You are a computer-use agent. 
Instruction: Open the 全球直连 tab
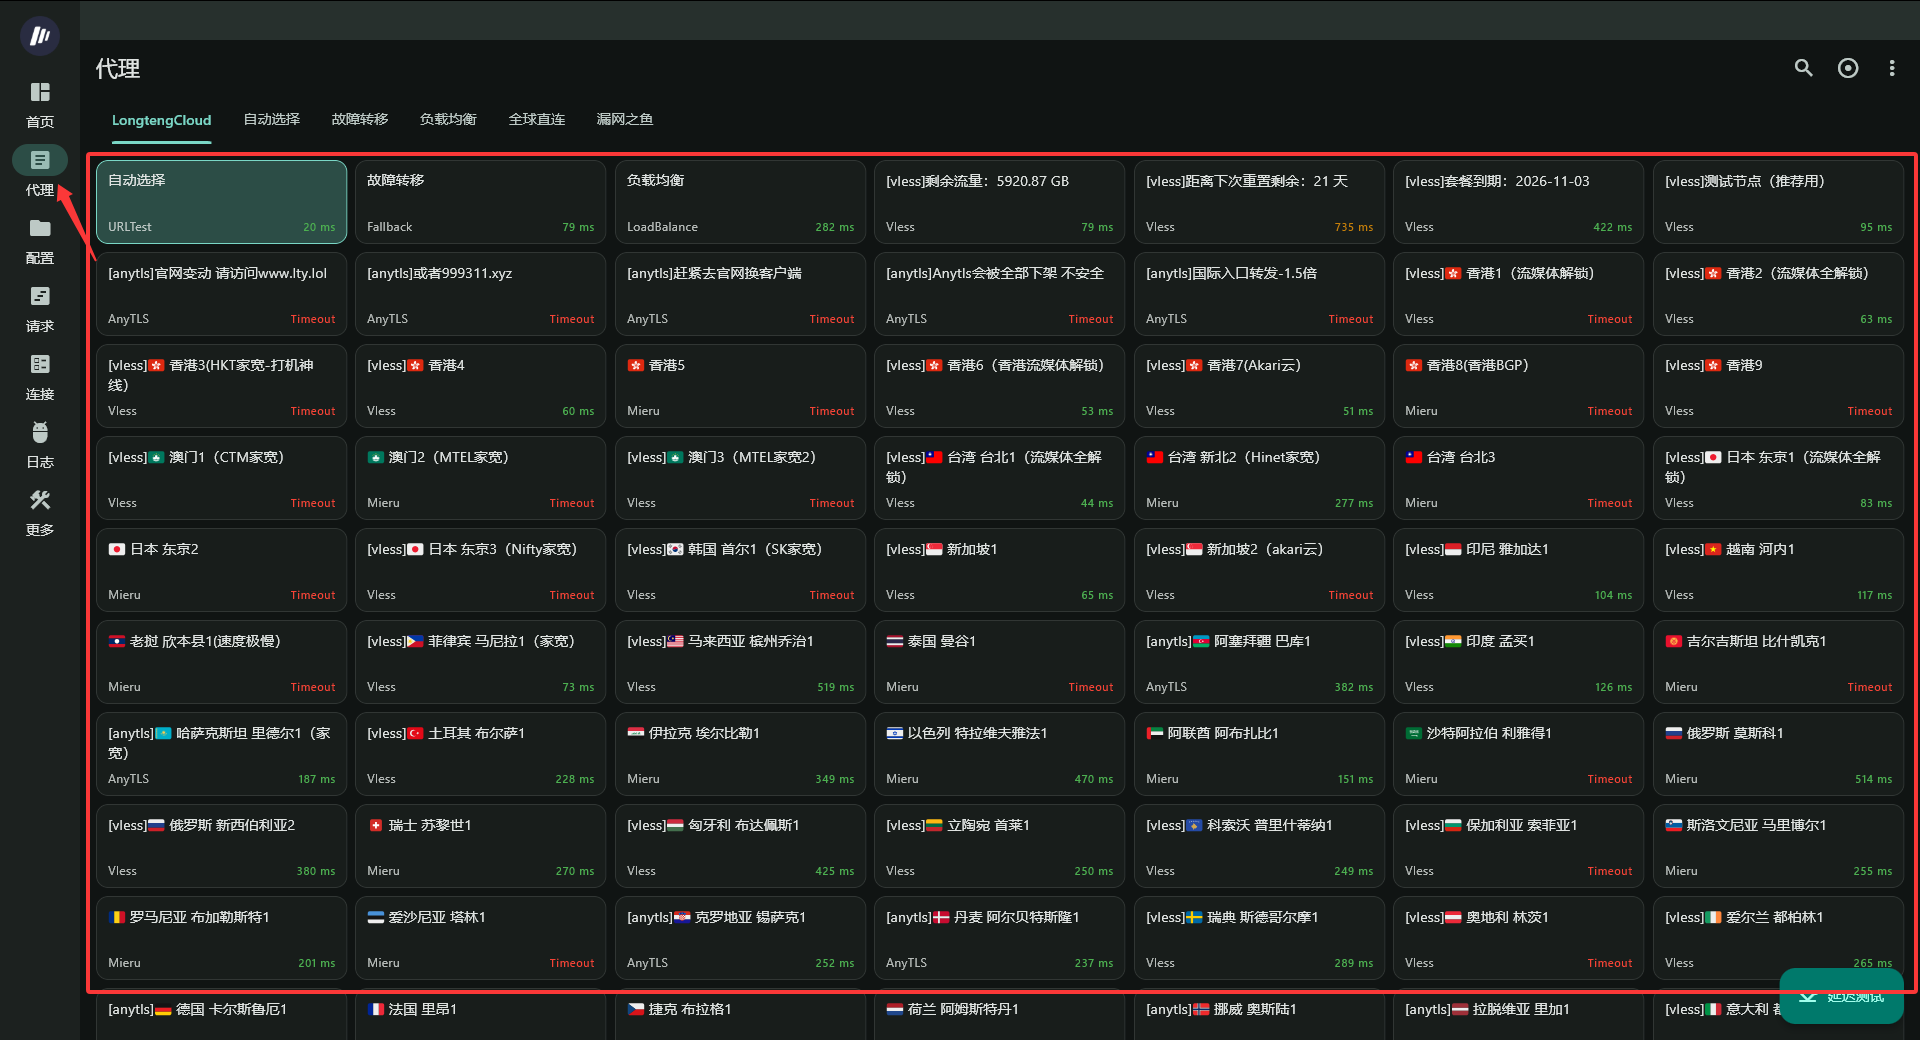[537, 119]
